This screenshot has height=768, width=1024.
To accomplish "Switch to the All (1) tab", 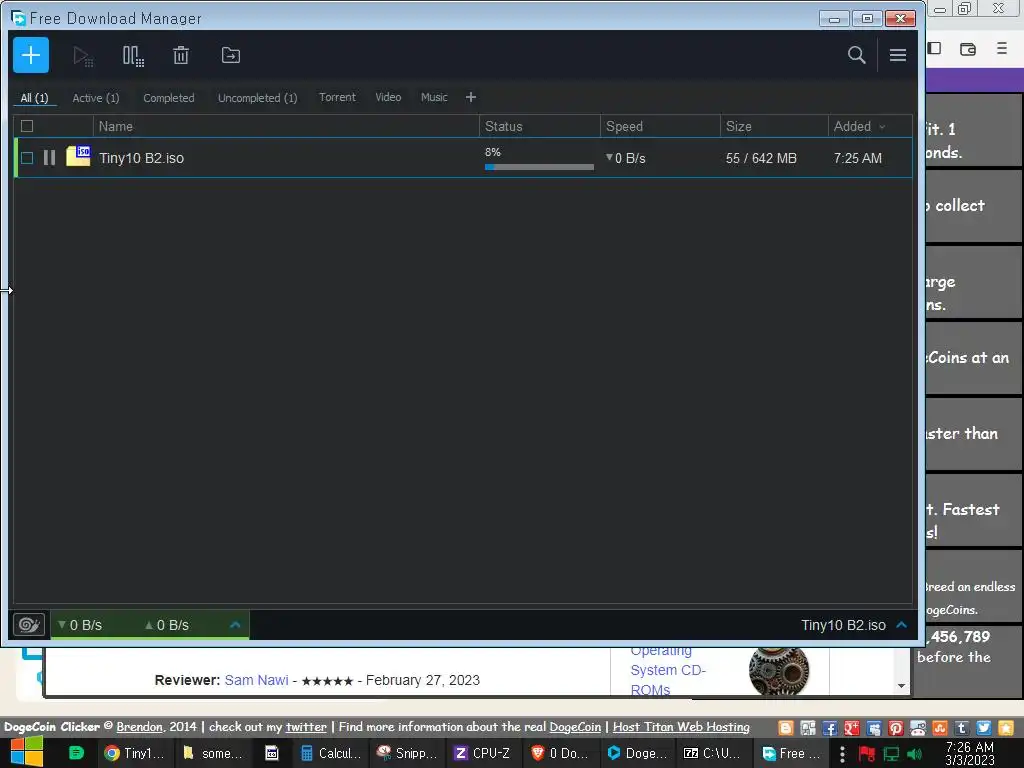I will tap(35, 98).
